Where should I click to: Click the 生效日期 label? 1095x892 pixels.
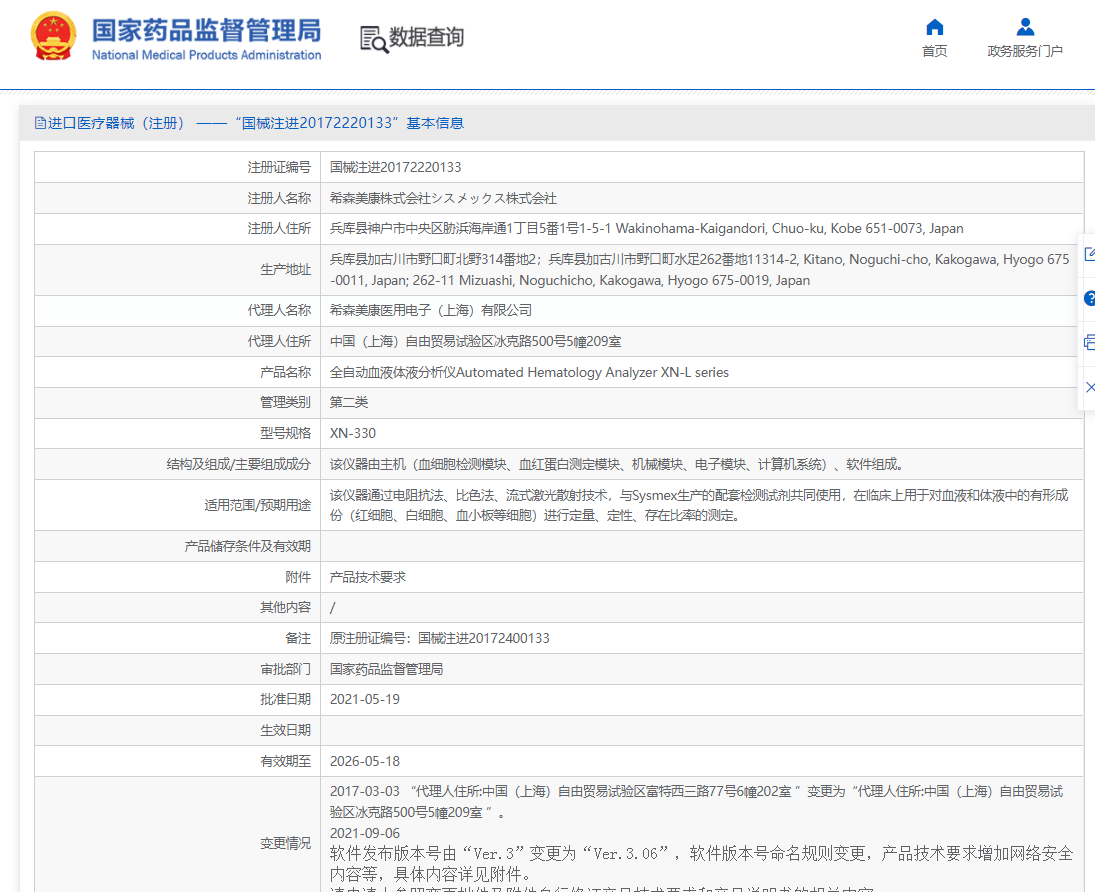point(286,730)
